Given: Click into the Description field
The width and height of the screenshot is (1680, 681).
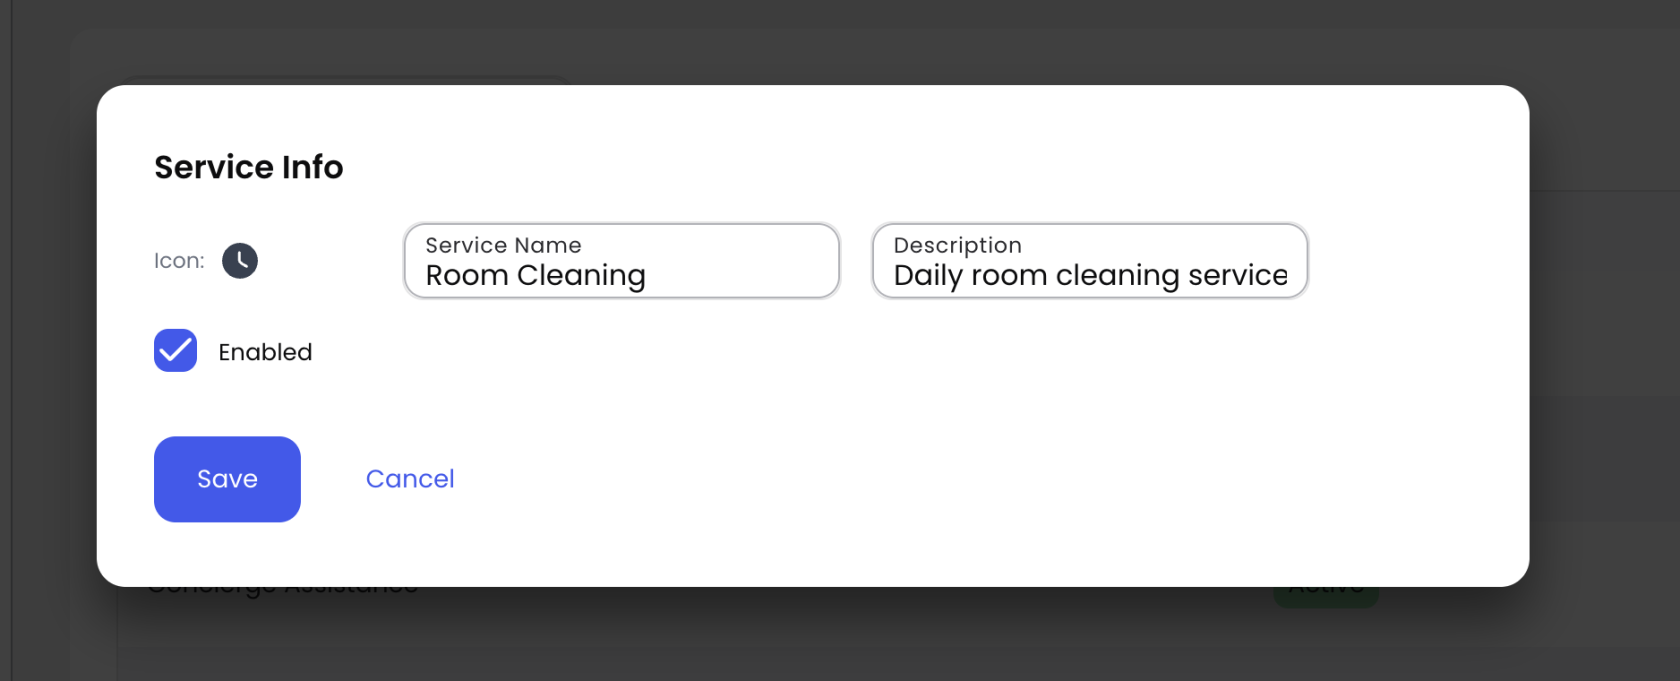Looking at the screenshot, I should (x=1089, y=261).
